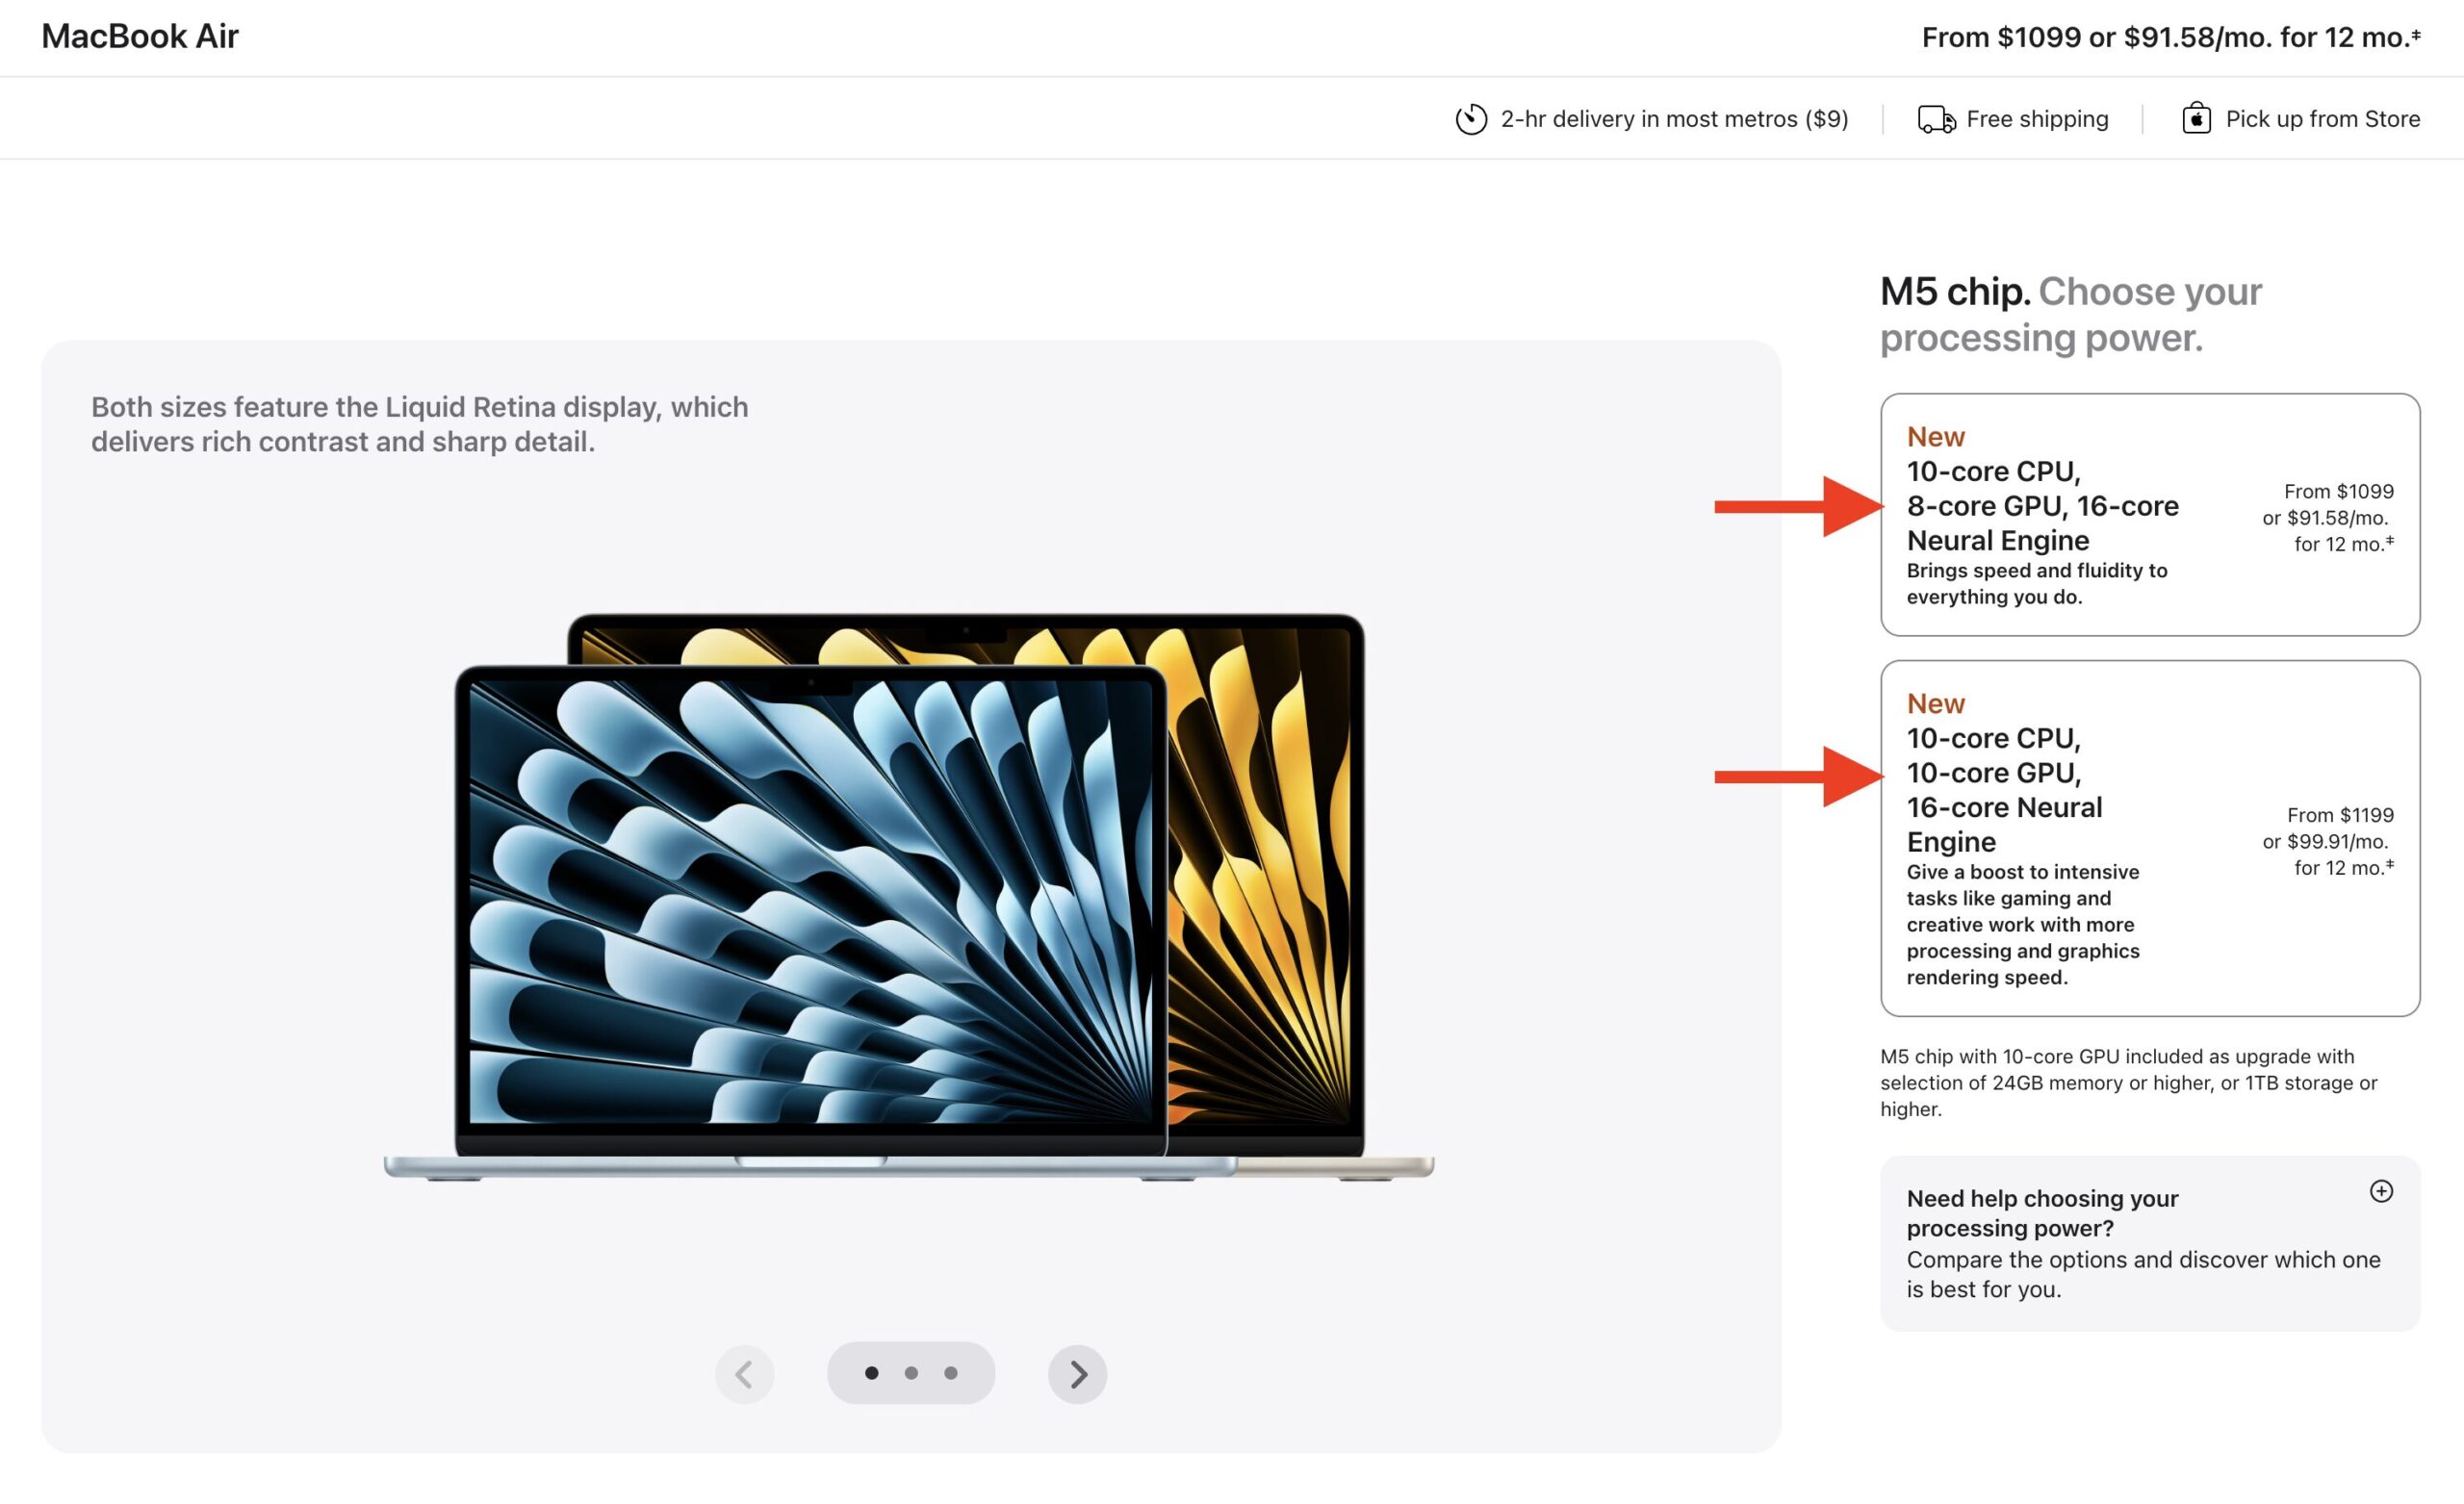Go to next gallery image arrow

[1077, 1374]
